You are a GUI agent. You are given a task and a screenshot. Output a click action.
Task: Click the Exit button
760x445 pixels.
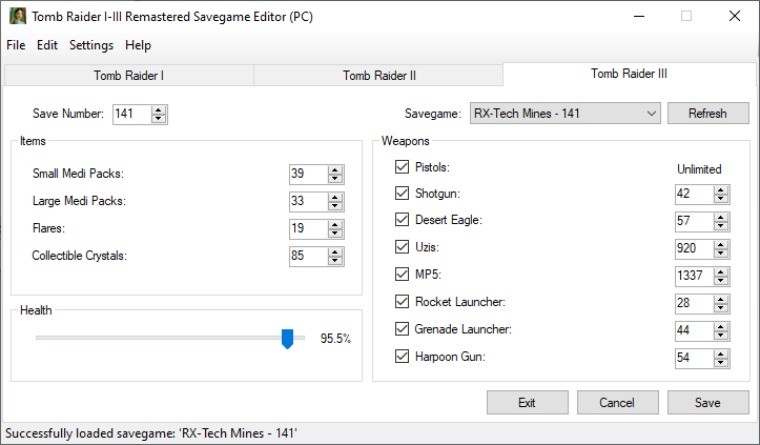(x=527, y=402)
